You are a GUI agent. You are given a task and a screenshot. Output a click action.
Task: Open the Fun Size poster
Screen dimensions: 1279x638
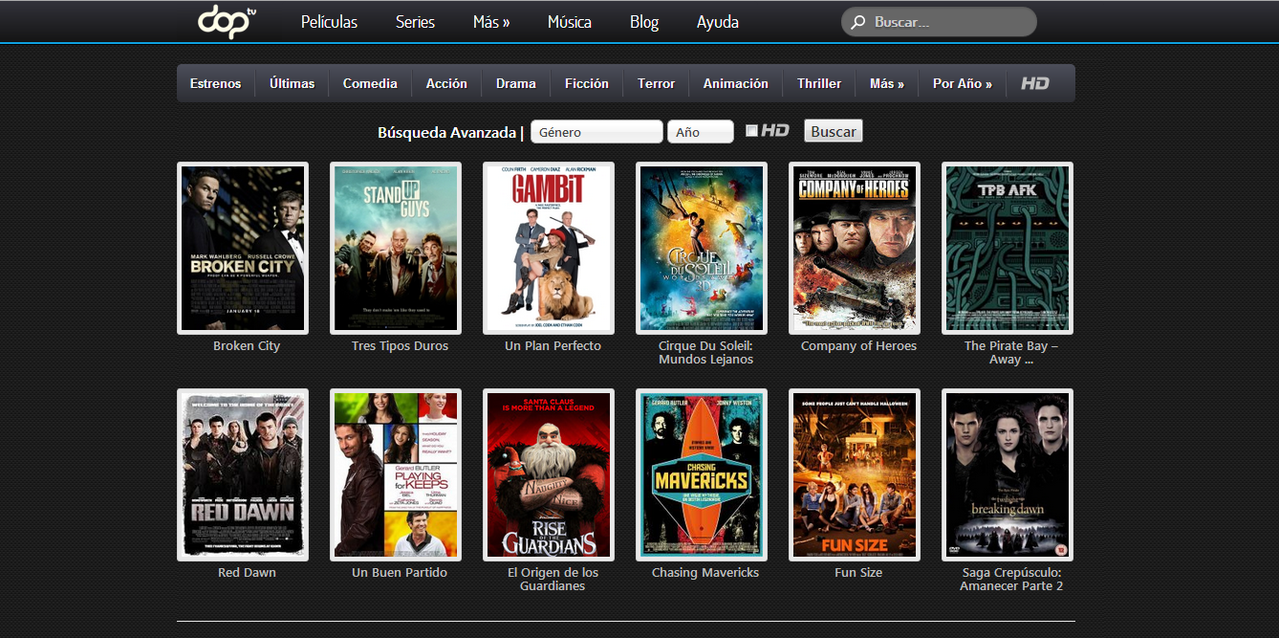pos(855,475)
